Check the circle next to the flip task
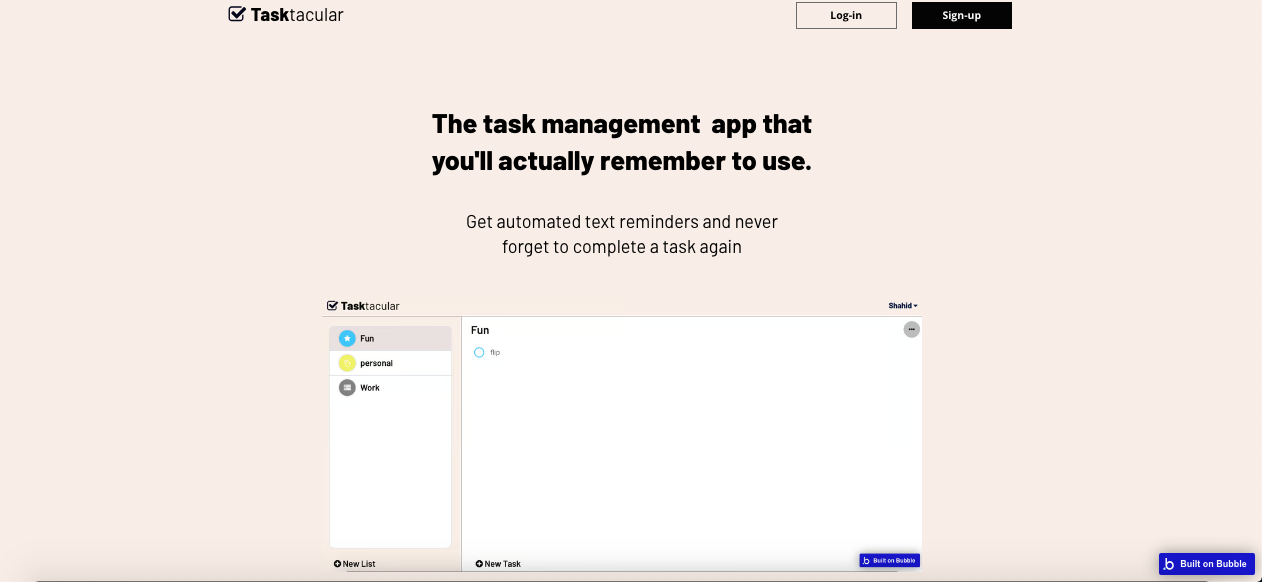This screenshot has width=1262, height=582. [479, 352]
